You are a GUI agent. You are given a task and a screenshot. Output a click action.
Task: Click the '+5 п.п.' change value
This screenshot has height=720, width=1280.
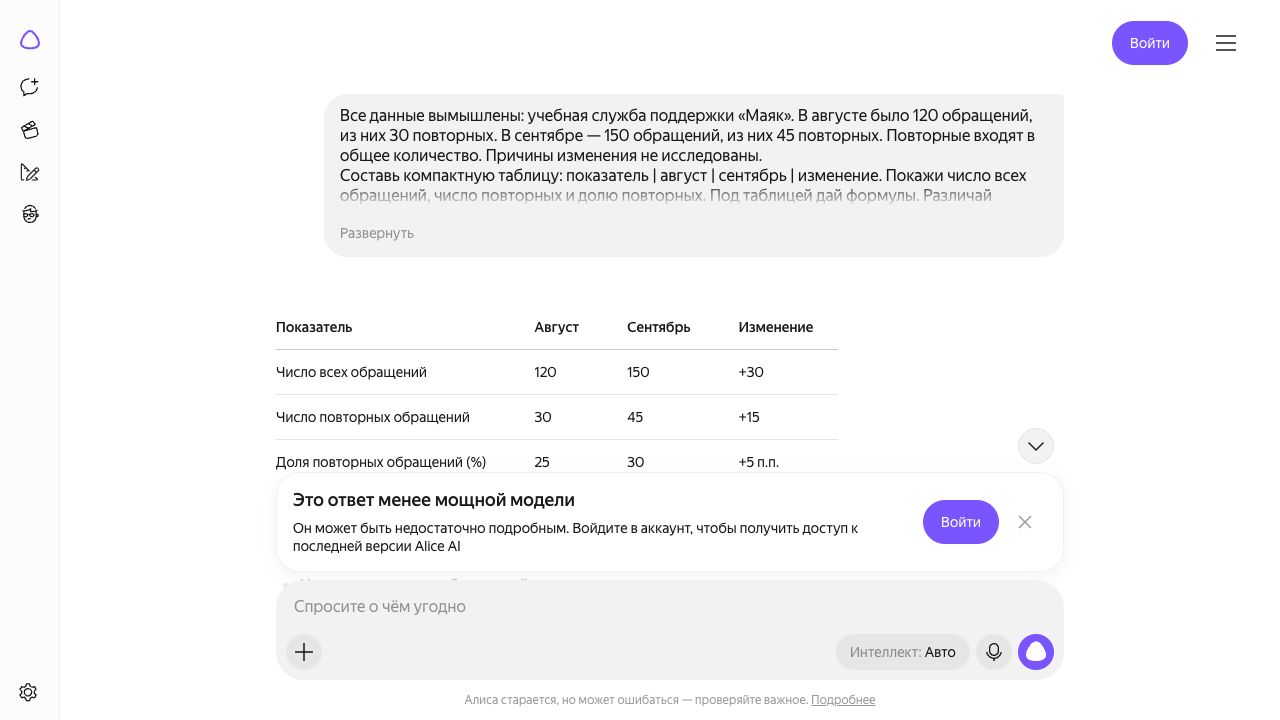click(759, 462)
